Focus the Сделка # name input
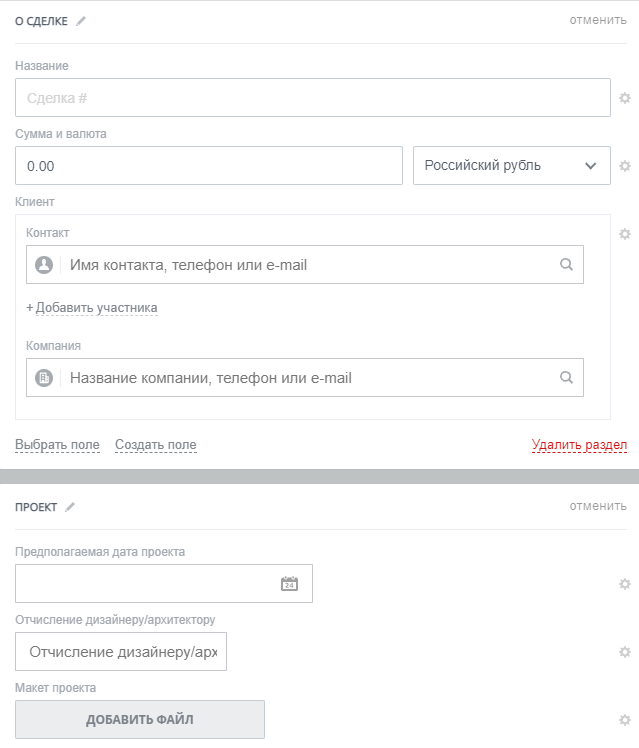Image resolution: width=639 pixels, height=748 pixels. (x=312, y=98)
